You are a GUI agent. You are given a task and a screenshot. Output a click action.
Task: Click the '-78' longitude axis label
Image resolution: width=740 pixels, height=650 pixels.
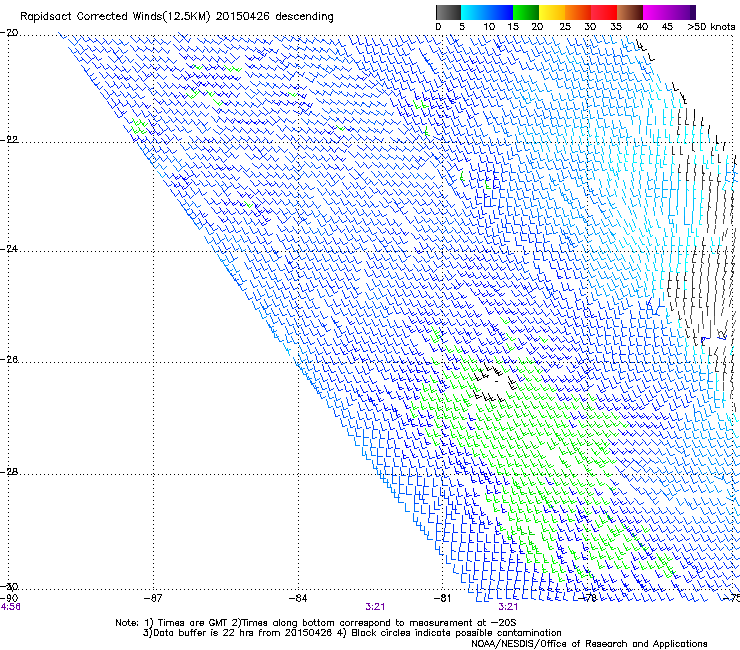tap(588, 598)
